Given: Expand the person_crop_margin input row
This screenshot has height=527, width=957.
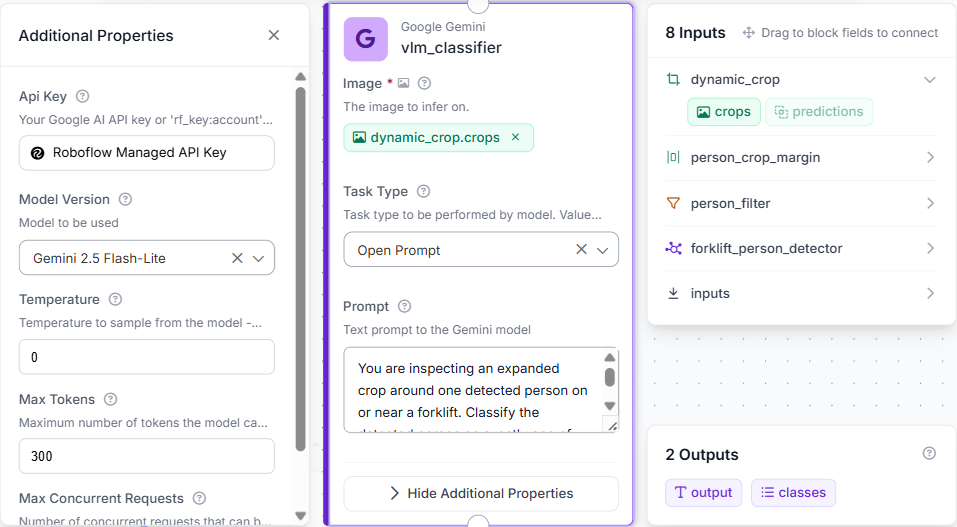Looking at the screenshot, I should click(801, 158).
